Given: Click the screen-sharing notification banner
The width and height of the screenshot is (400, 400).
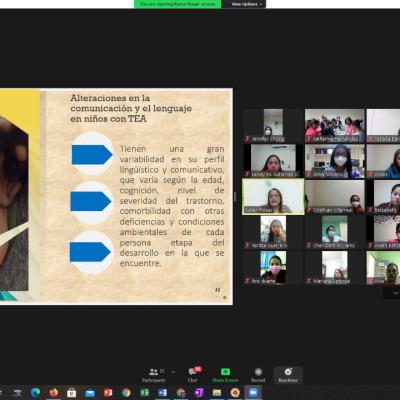Looking at the screenshot, I should coord(177,4).
